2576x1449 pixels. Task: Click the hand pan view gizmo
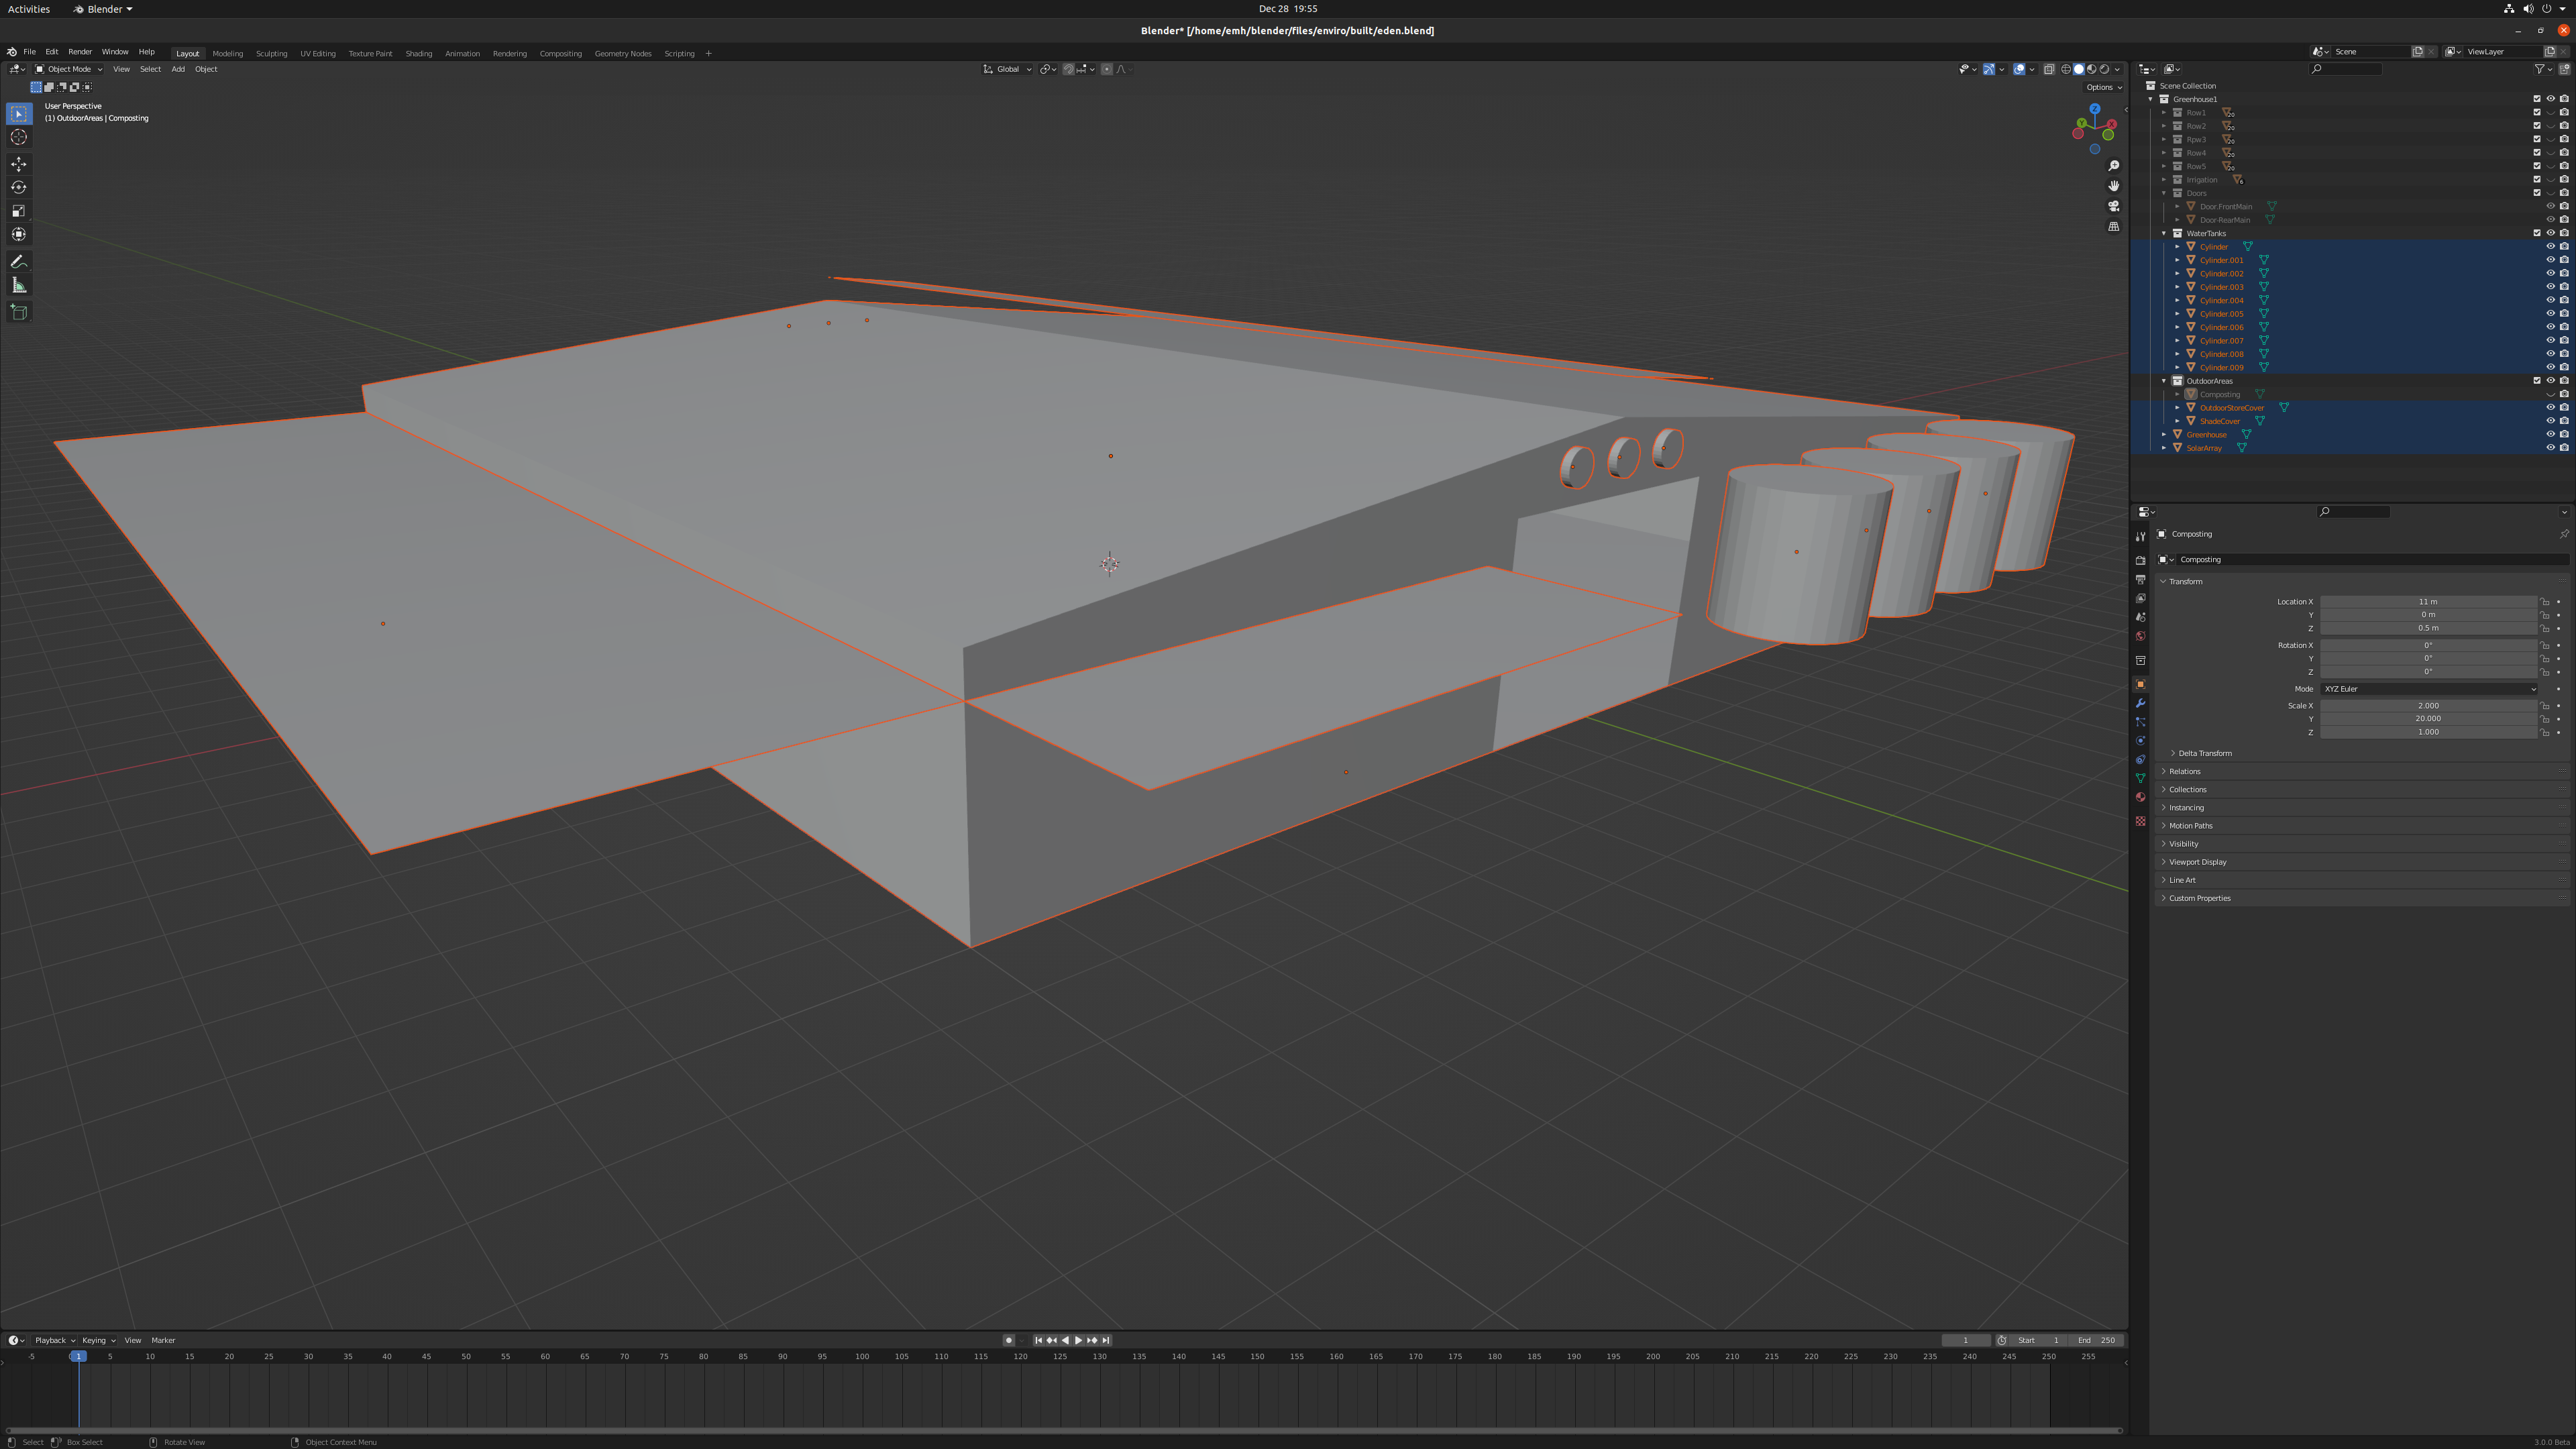(2113, 186)
